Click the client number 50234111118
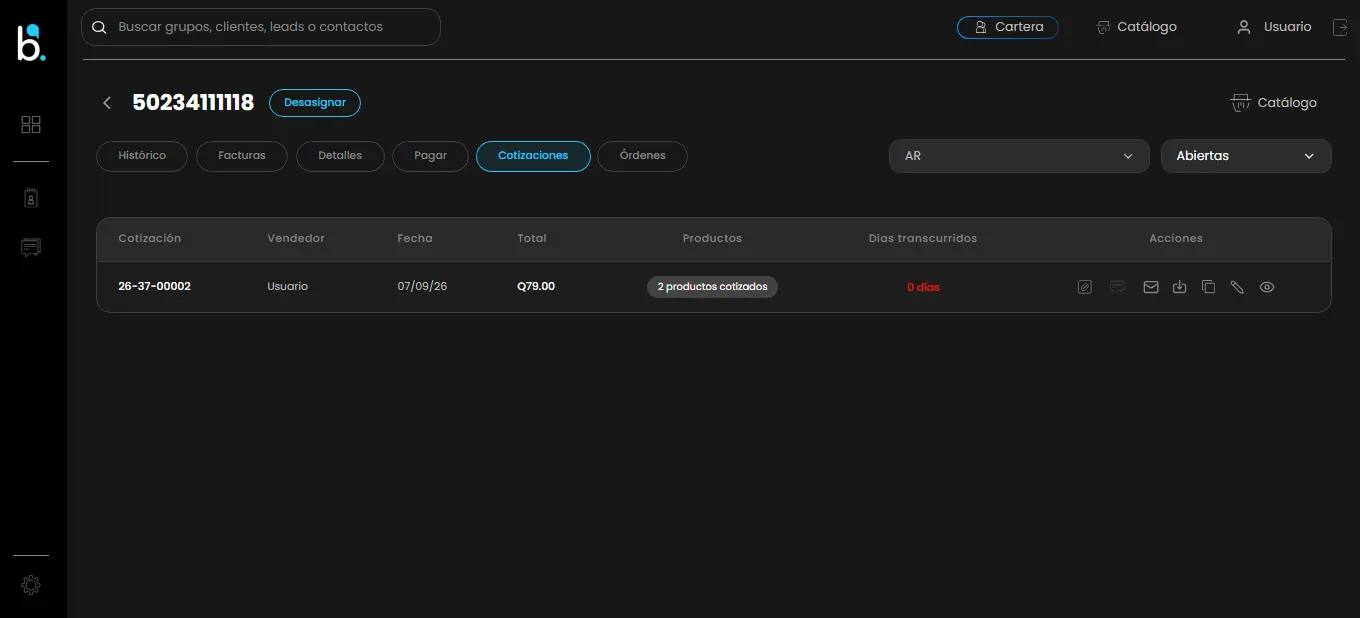1360x618 pixels. [193, 102]
